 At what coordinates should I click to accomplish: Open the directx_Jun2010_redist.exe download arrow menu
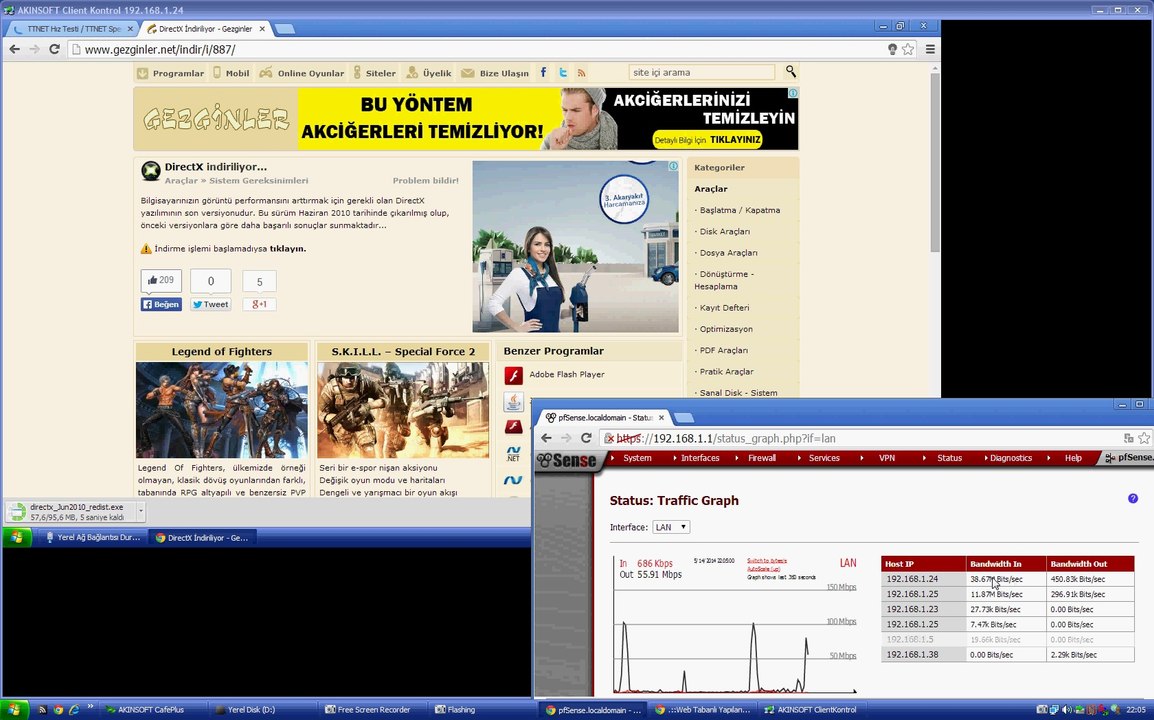click(141, 510)
